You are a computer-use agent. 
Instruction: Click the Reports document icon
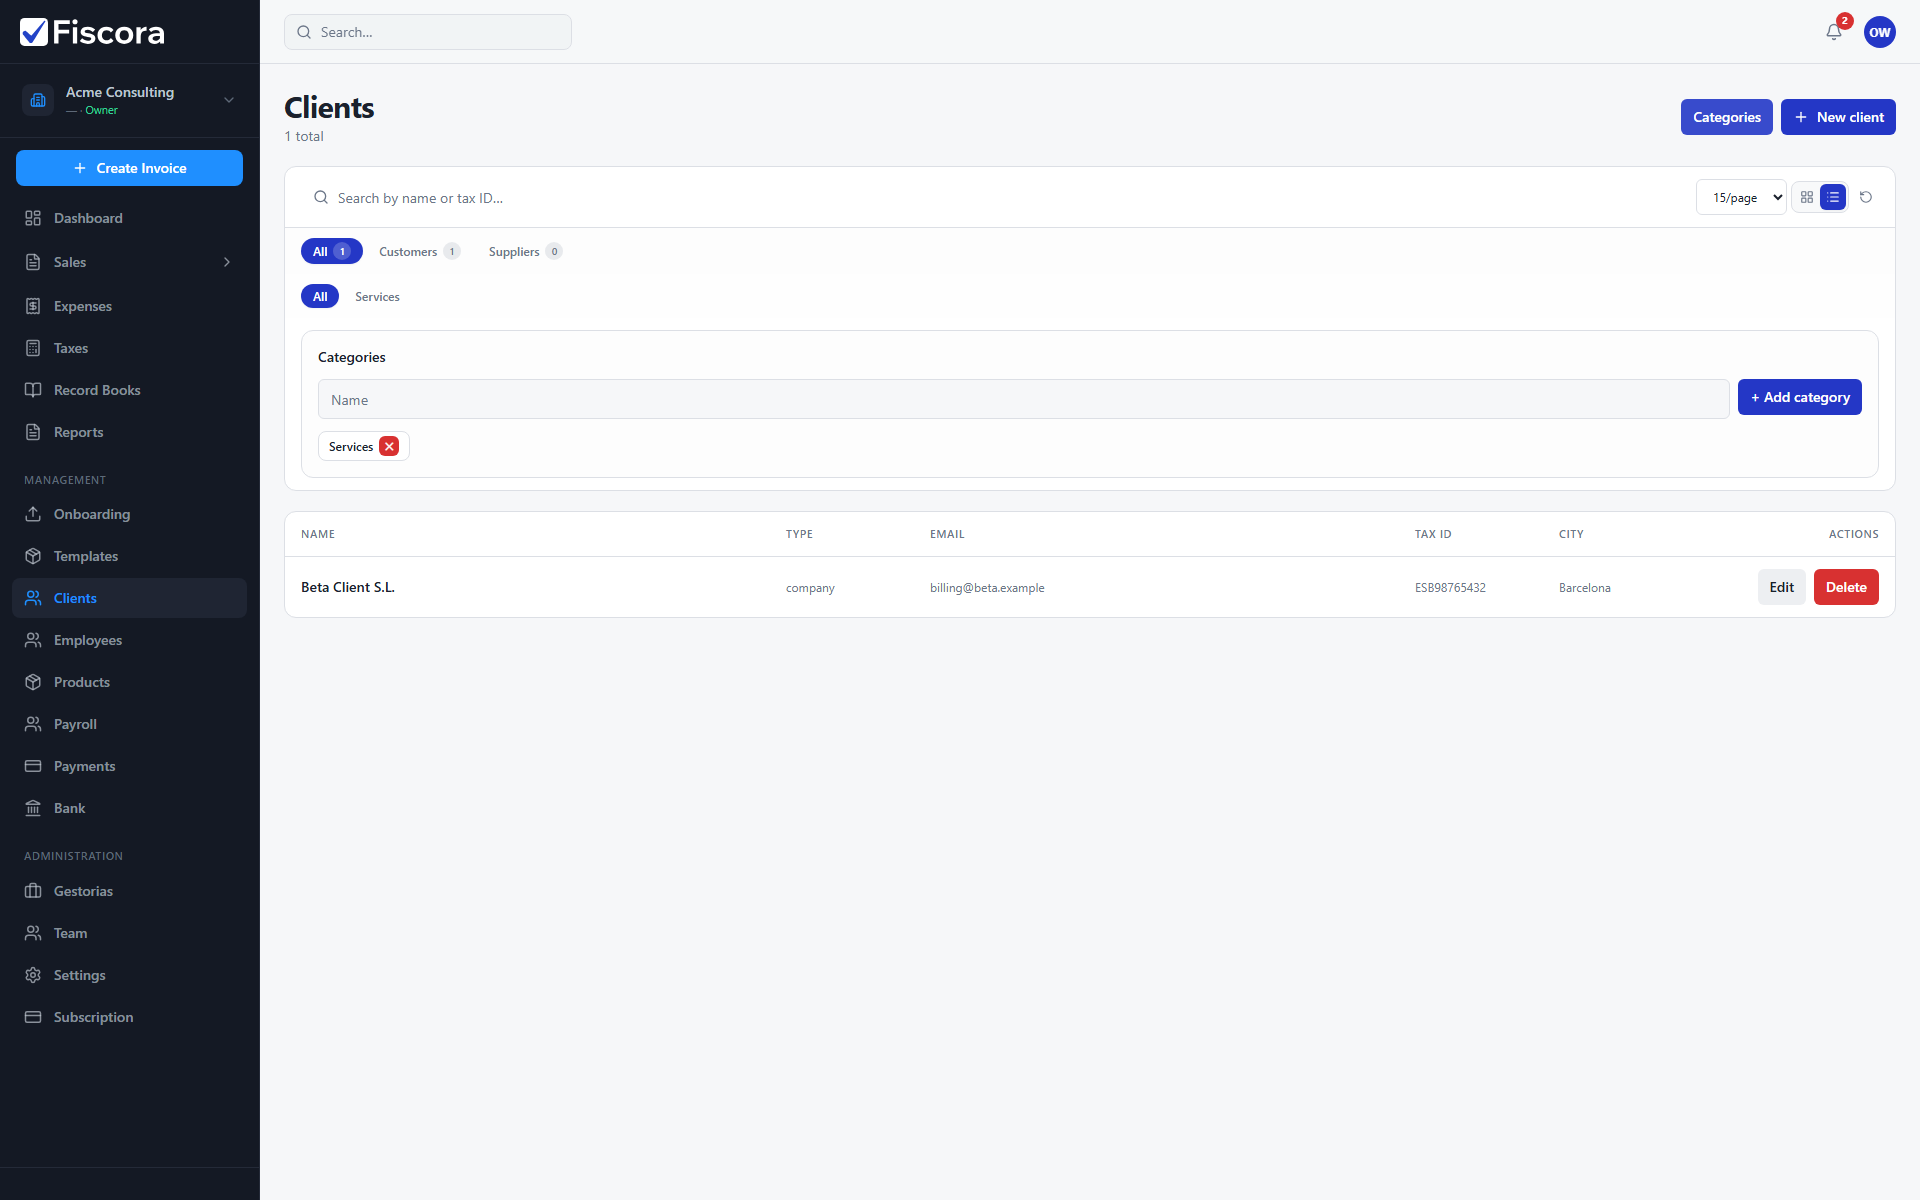point(33,432)
